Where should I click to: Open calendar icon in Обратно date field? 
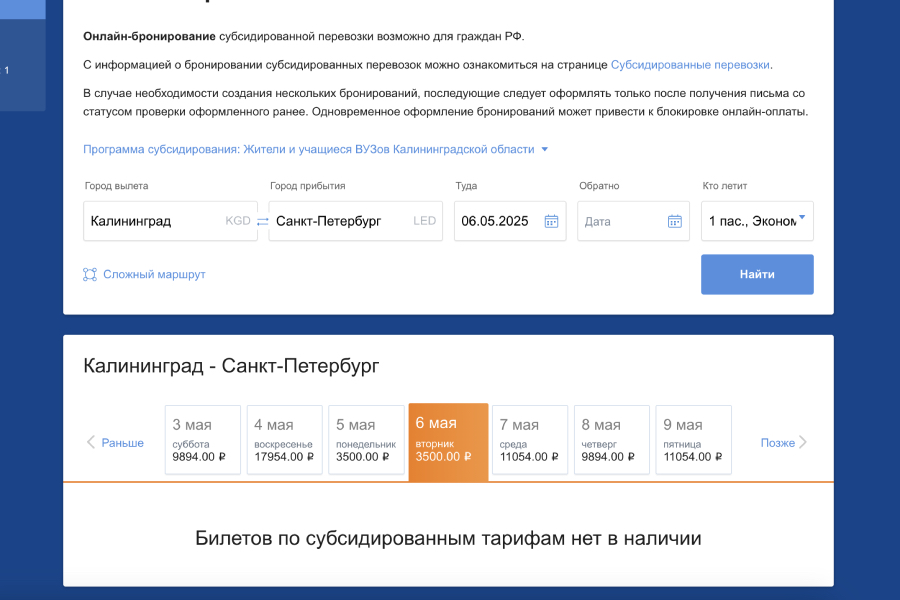[x=674, y=221]
